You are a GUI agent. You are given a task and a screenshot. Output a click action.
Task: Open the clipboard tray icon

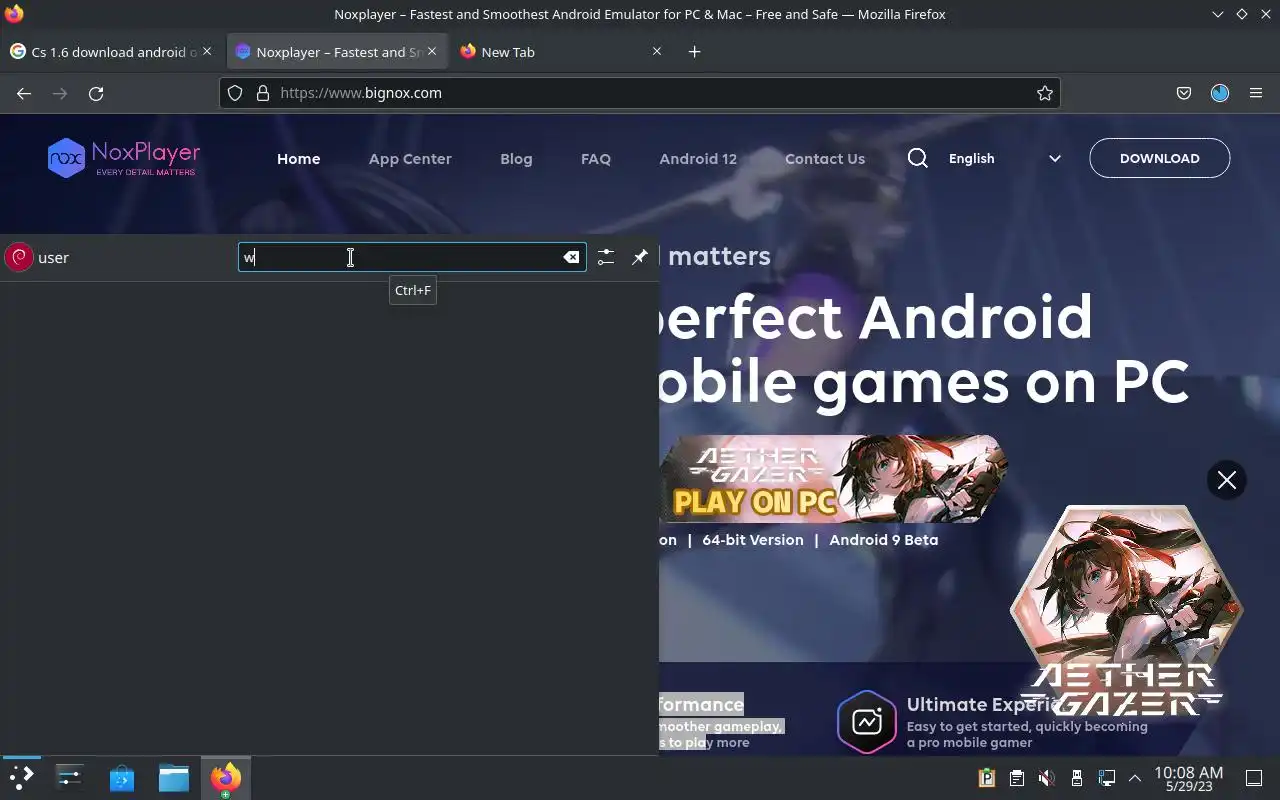1016,778
